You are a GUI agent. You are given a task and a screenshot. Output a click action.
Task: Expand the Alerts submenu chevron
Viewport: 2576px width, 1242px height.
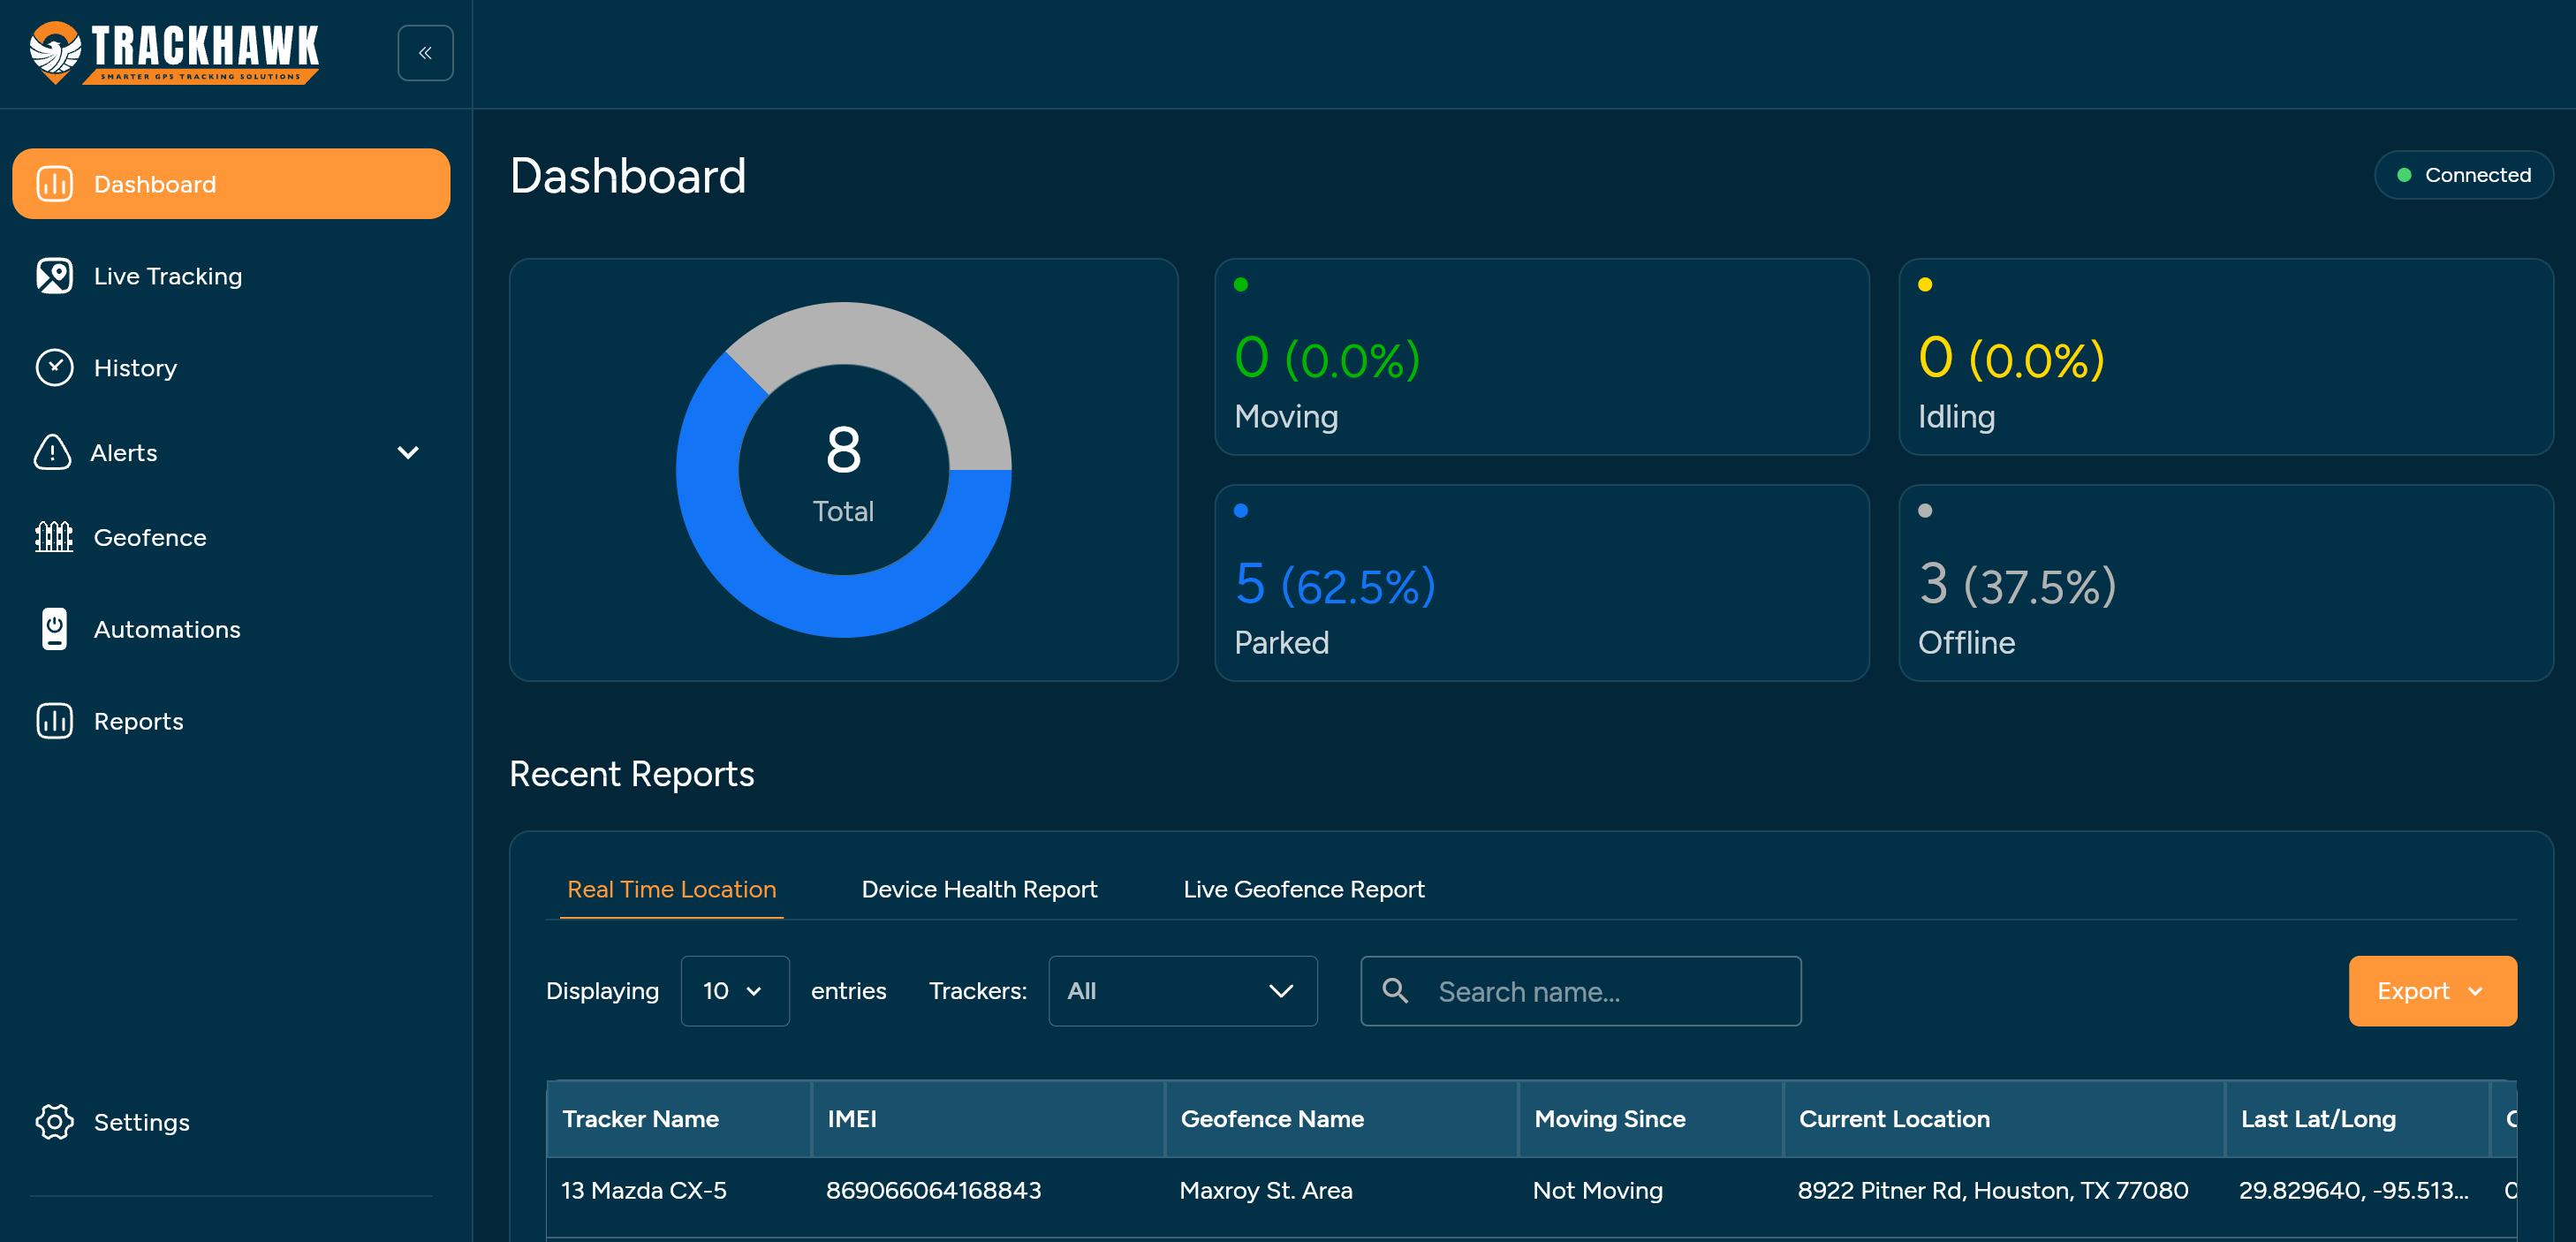pos(408,452)
